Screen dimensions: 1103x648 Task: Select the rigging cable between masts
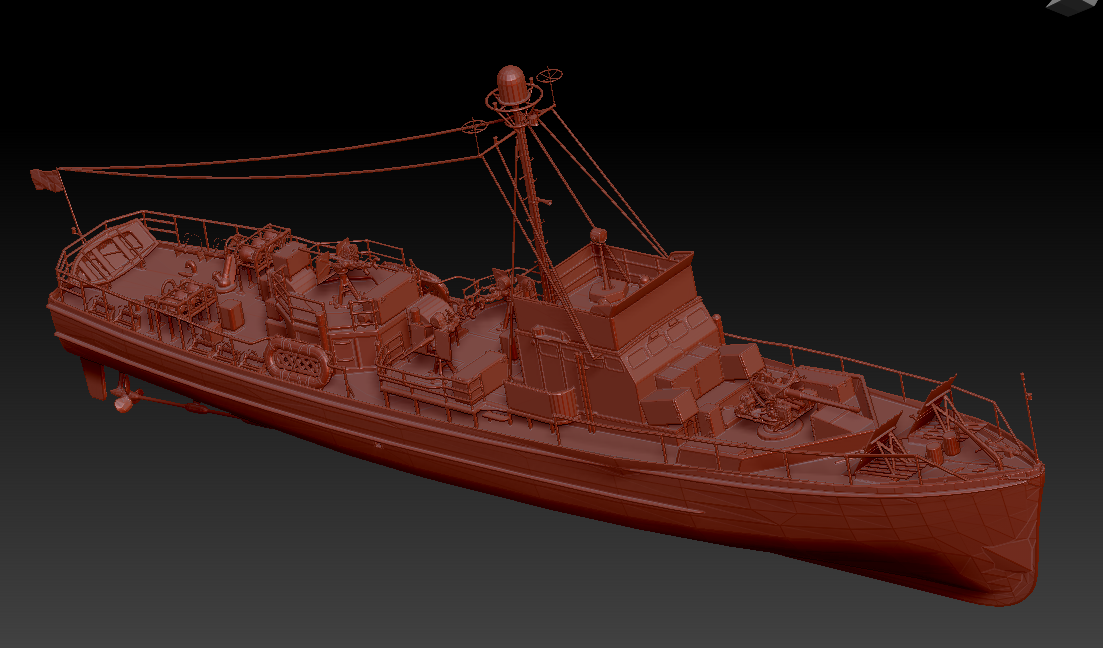click(x=300, y=168)
